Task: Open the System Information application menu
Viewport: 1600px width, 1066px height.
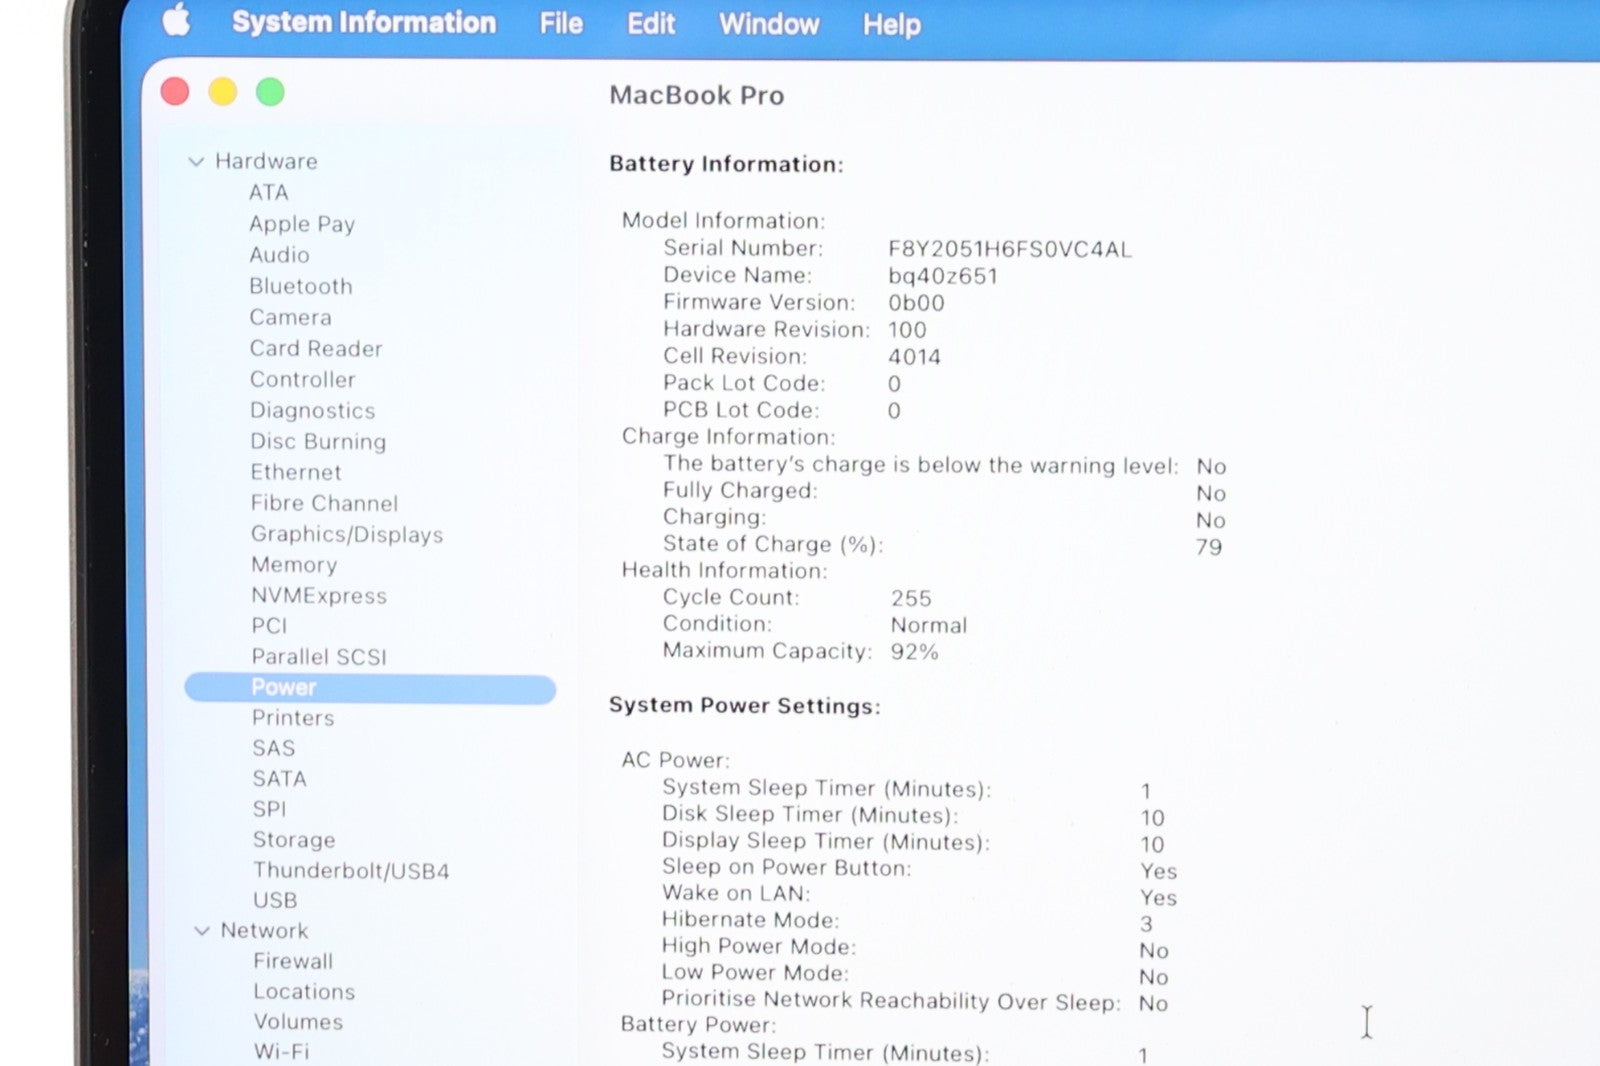Action: (363, 22)
